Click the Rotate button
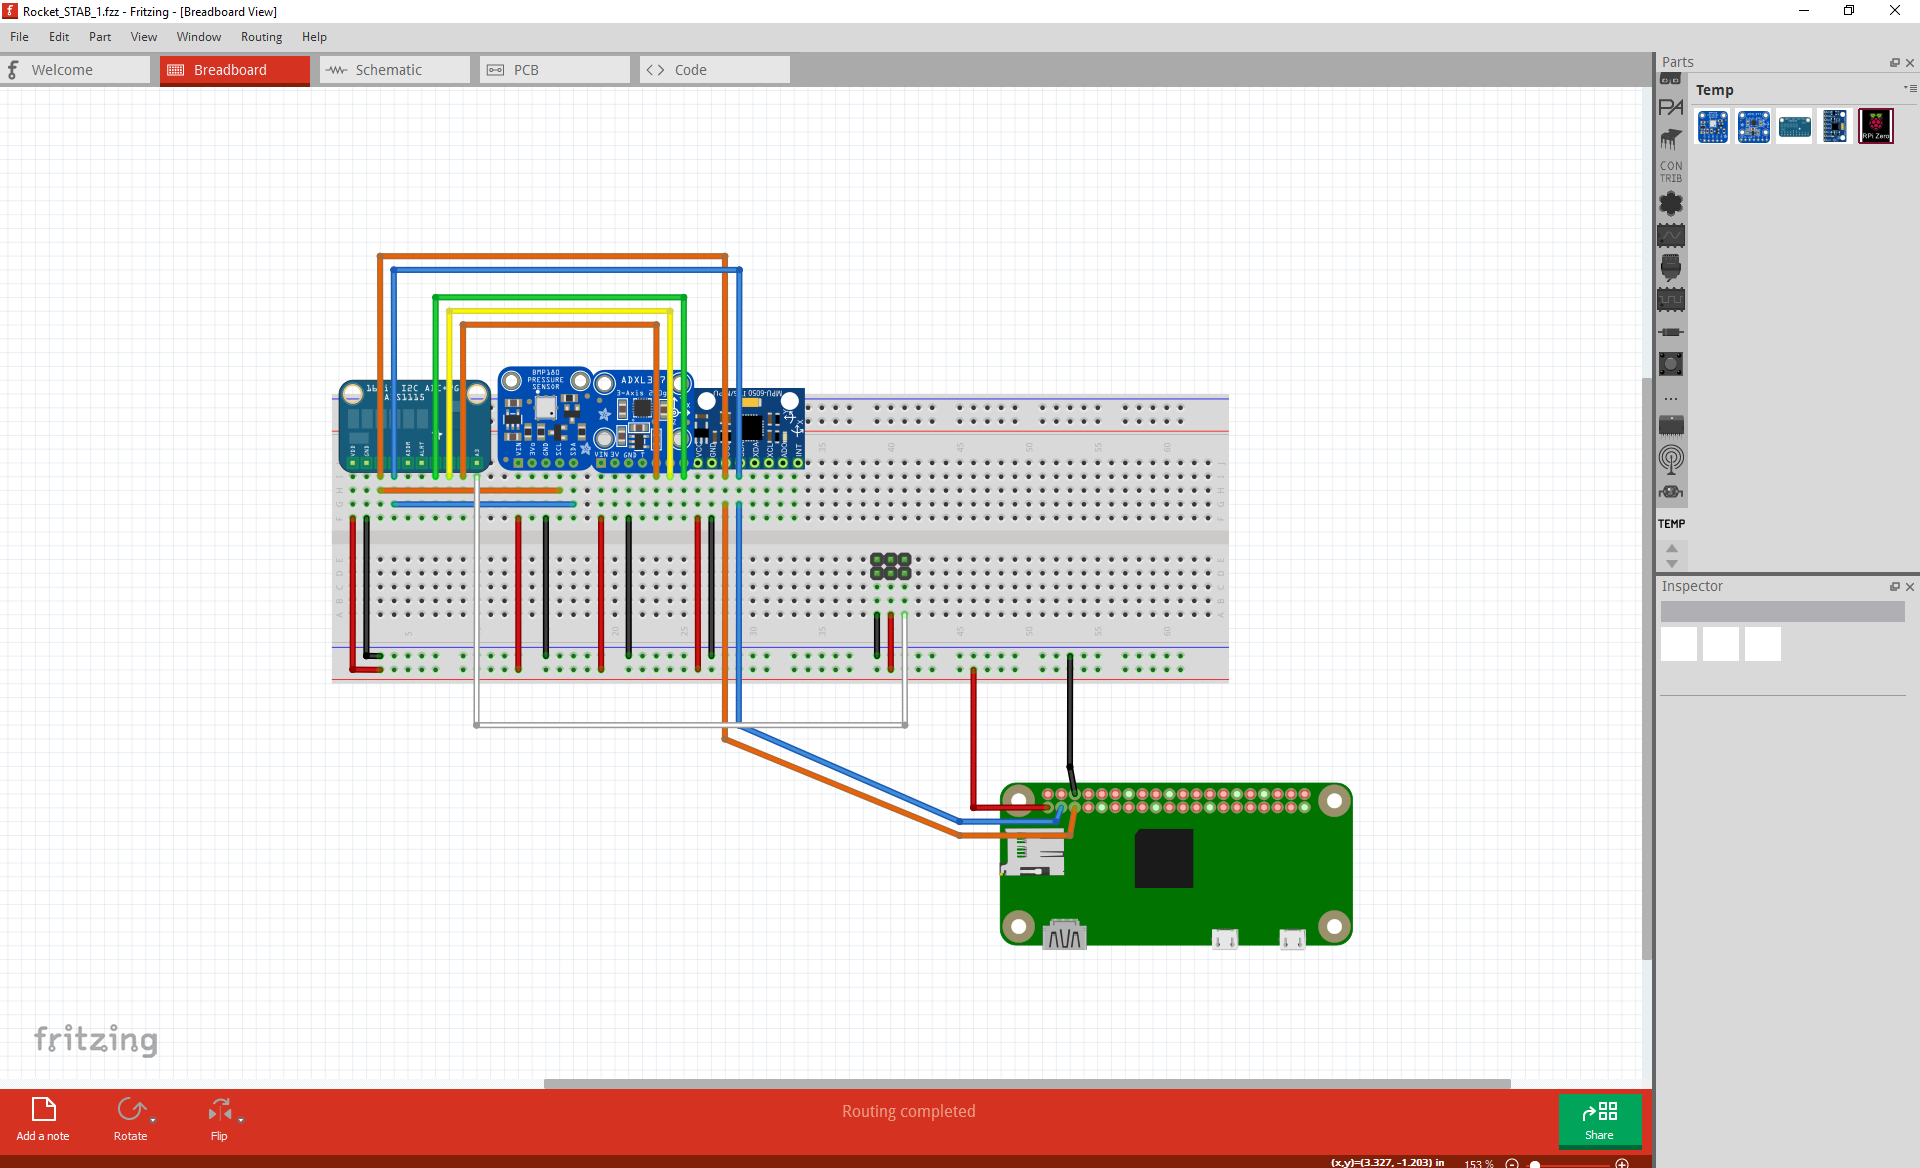The width and height of the screenshot is (1920, 1168). [x=131, y=1117]
